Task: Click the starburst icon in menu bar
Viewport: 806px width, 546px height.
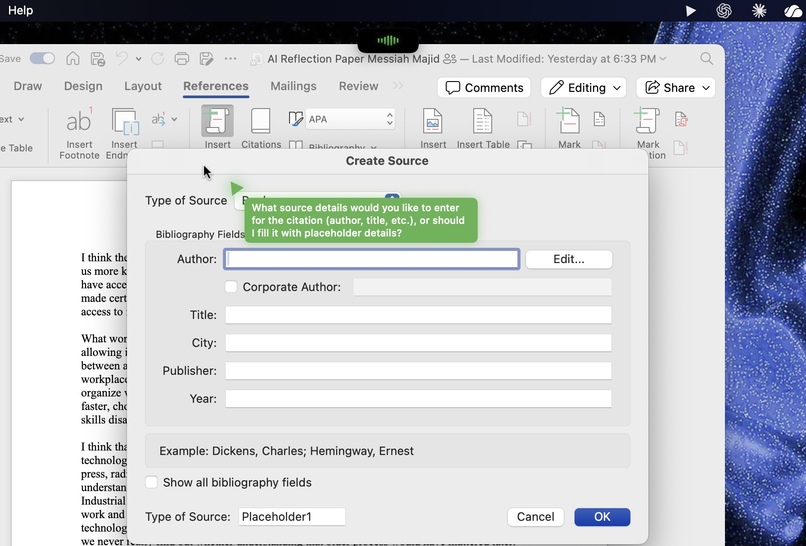Action: click(x=759, y=11)
